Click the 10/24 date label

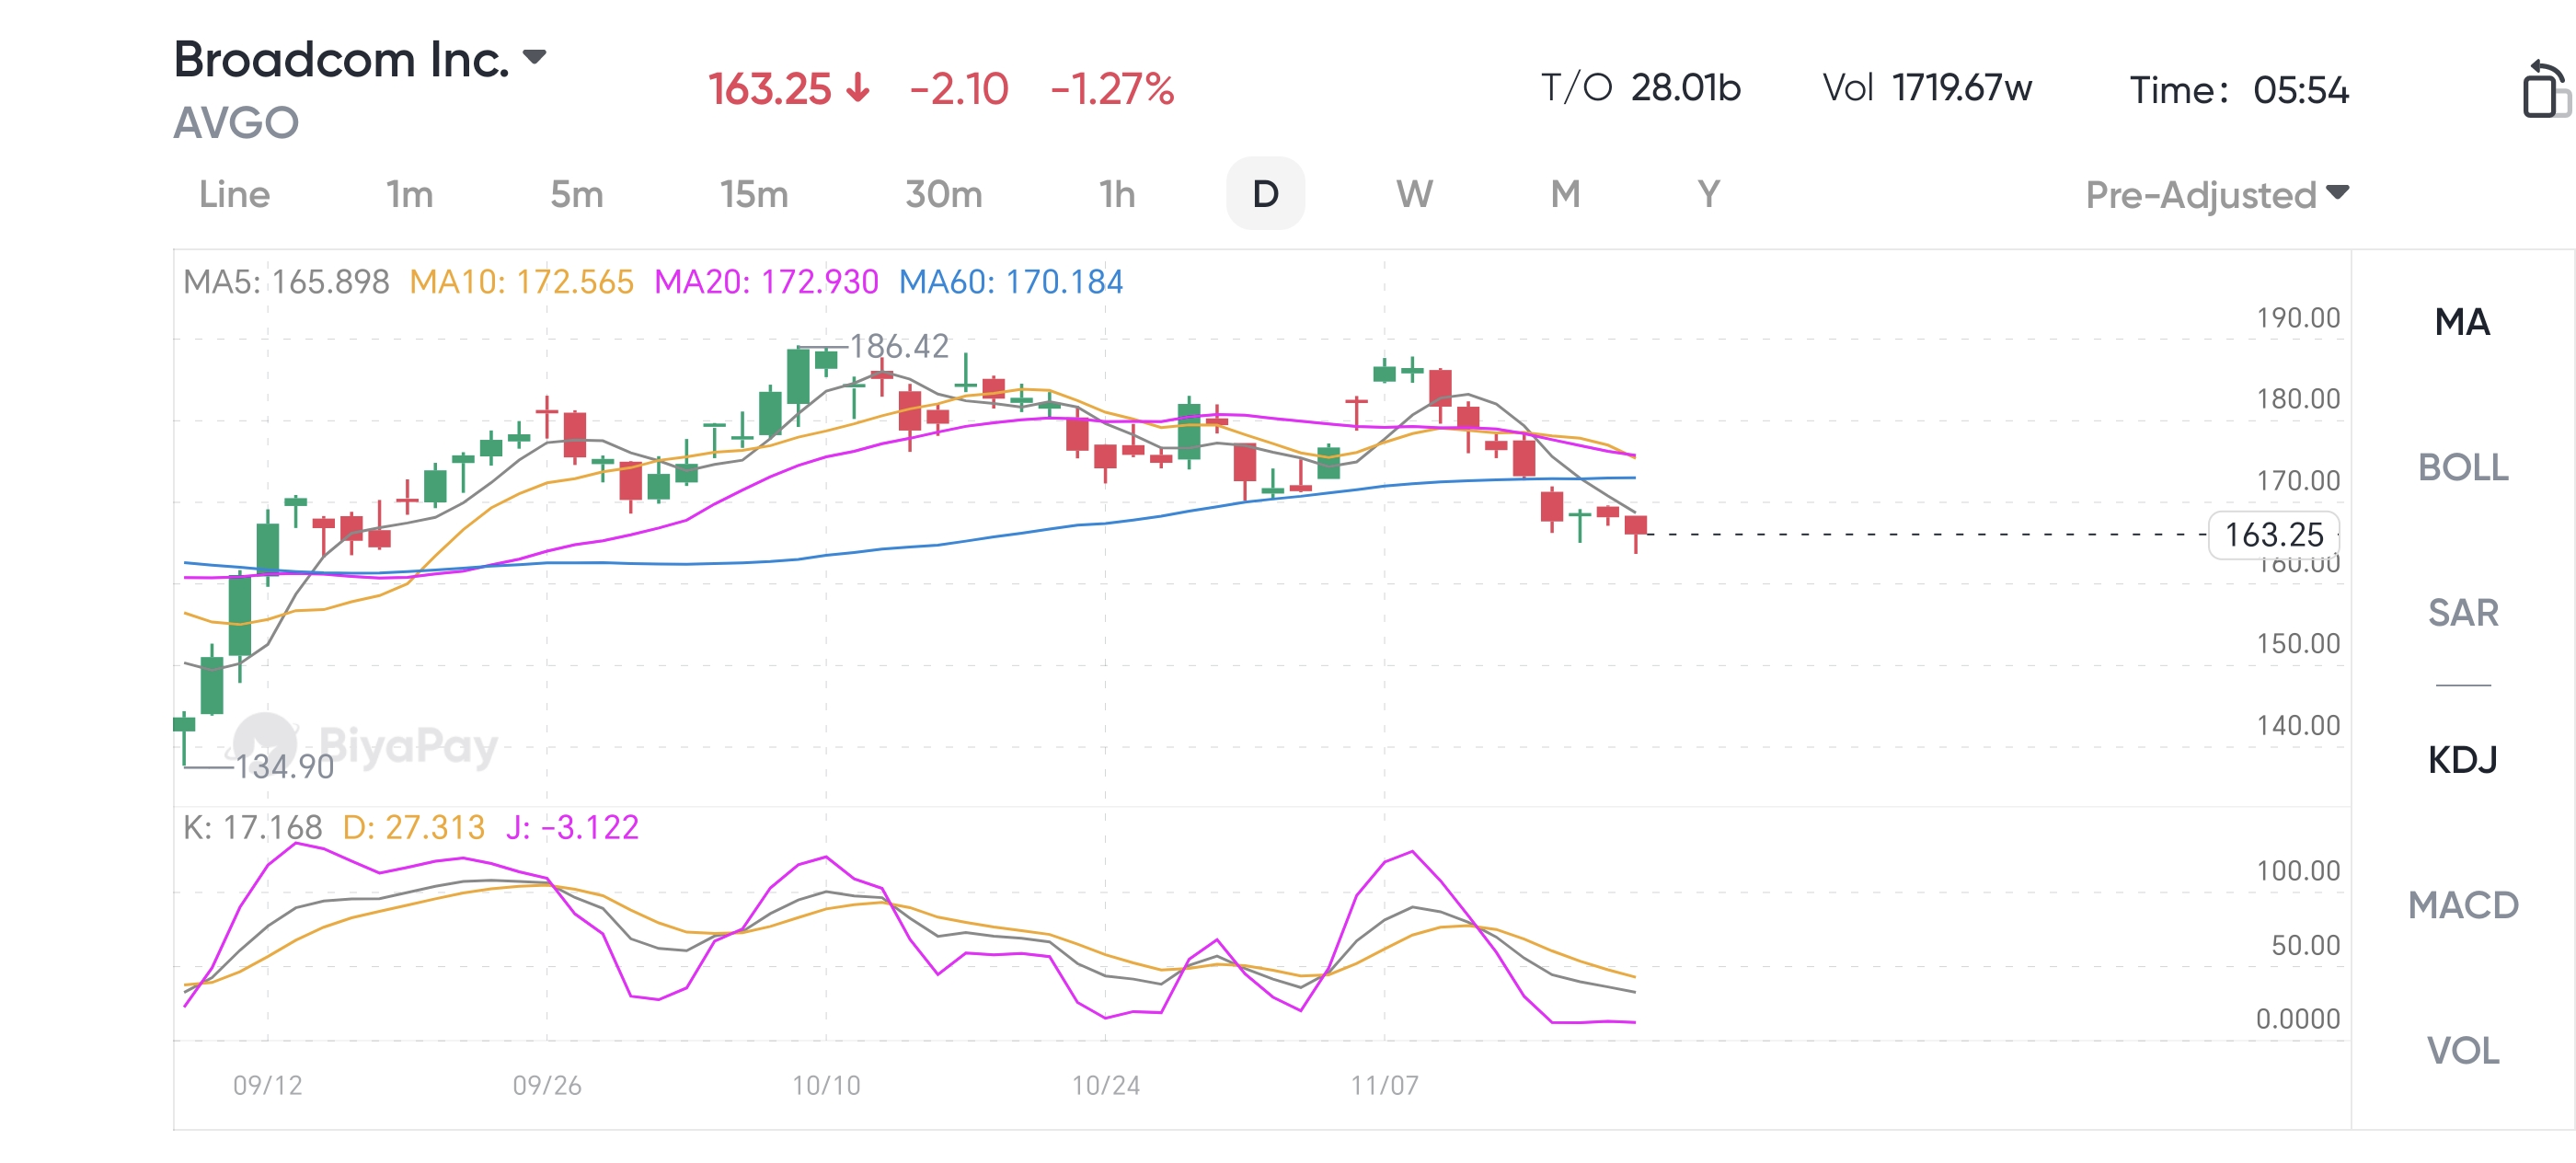[x=1105, y=1085]
